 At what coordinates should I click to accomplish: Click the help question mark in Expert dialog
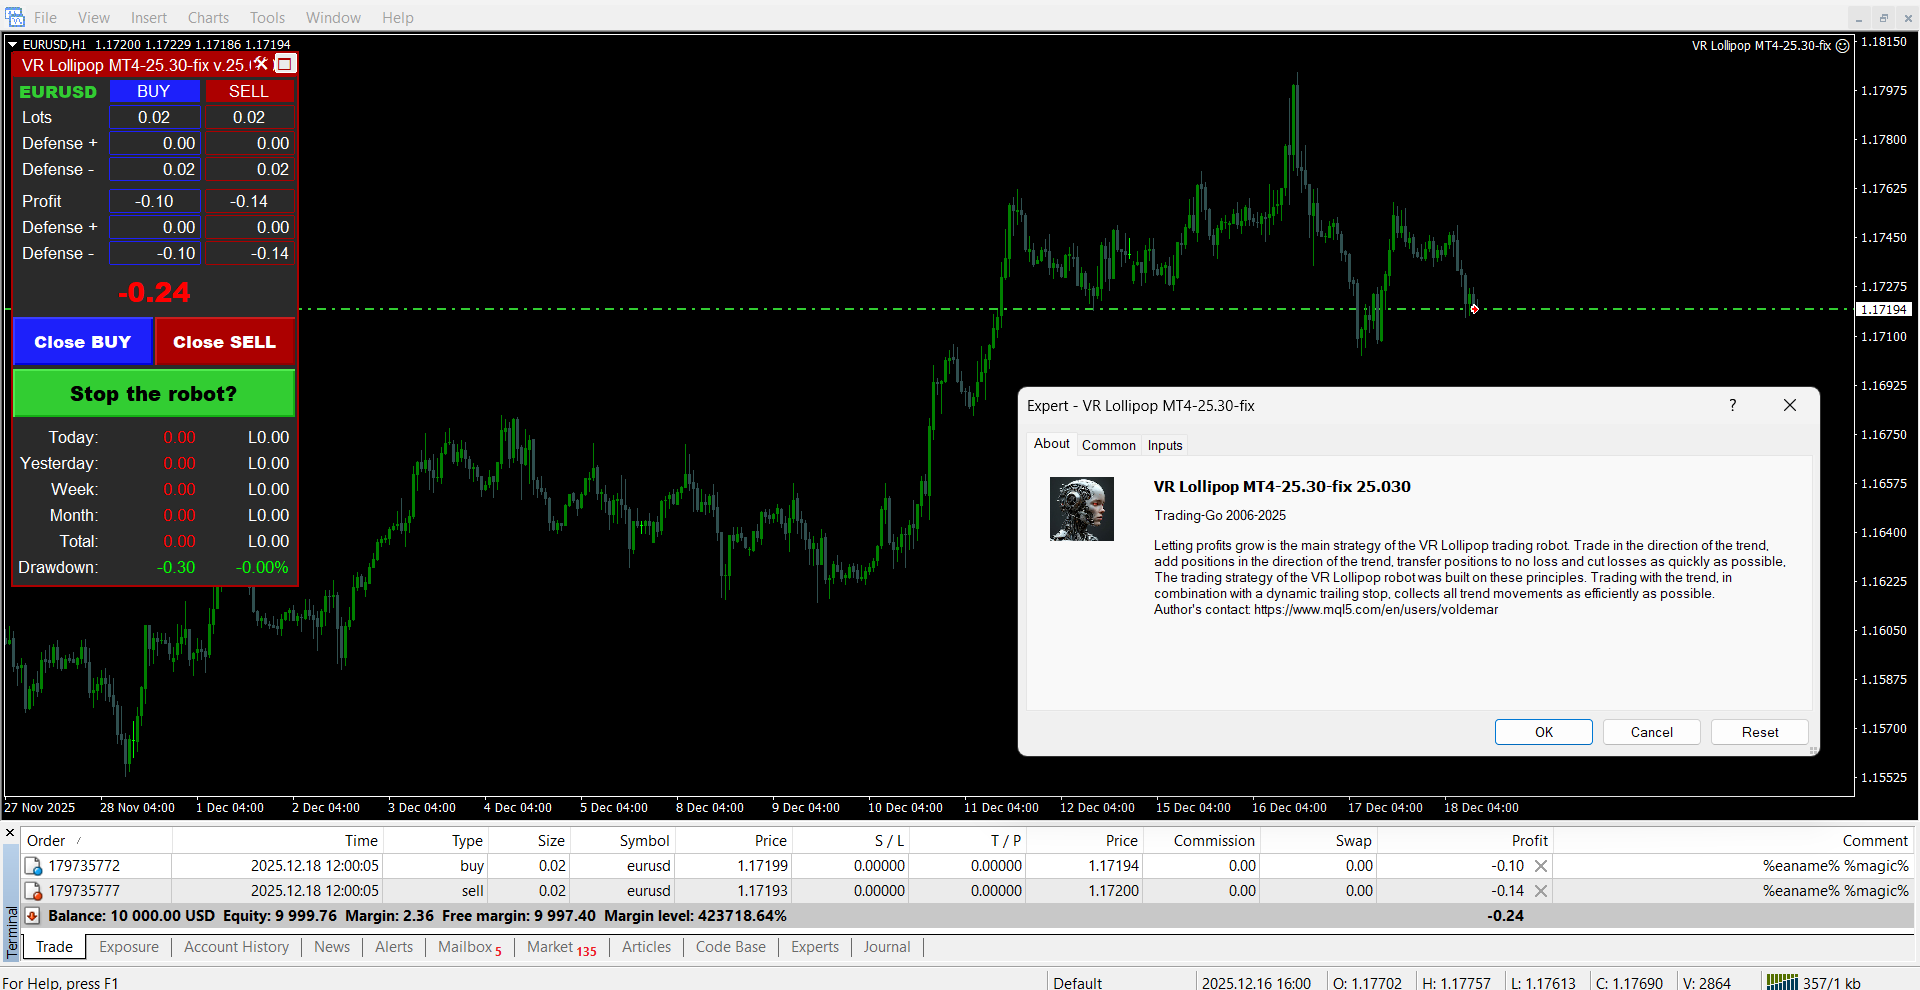pyautogui.click(x=1732, y=405)
